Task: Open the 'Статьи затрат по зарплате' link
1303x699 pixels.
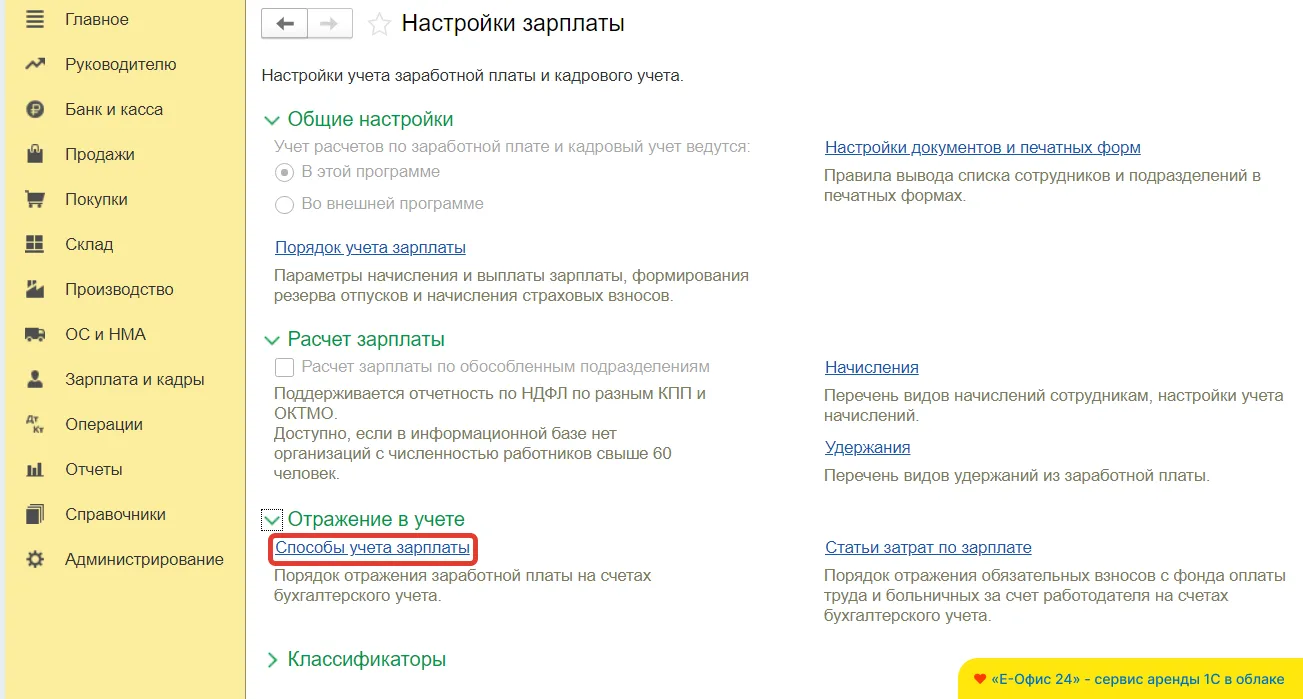Action: [928, 547]
